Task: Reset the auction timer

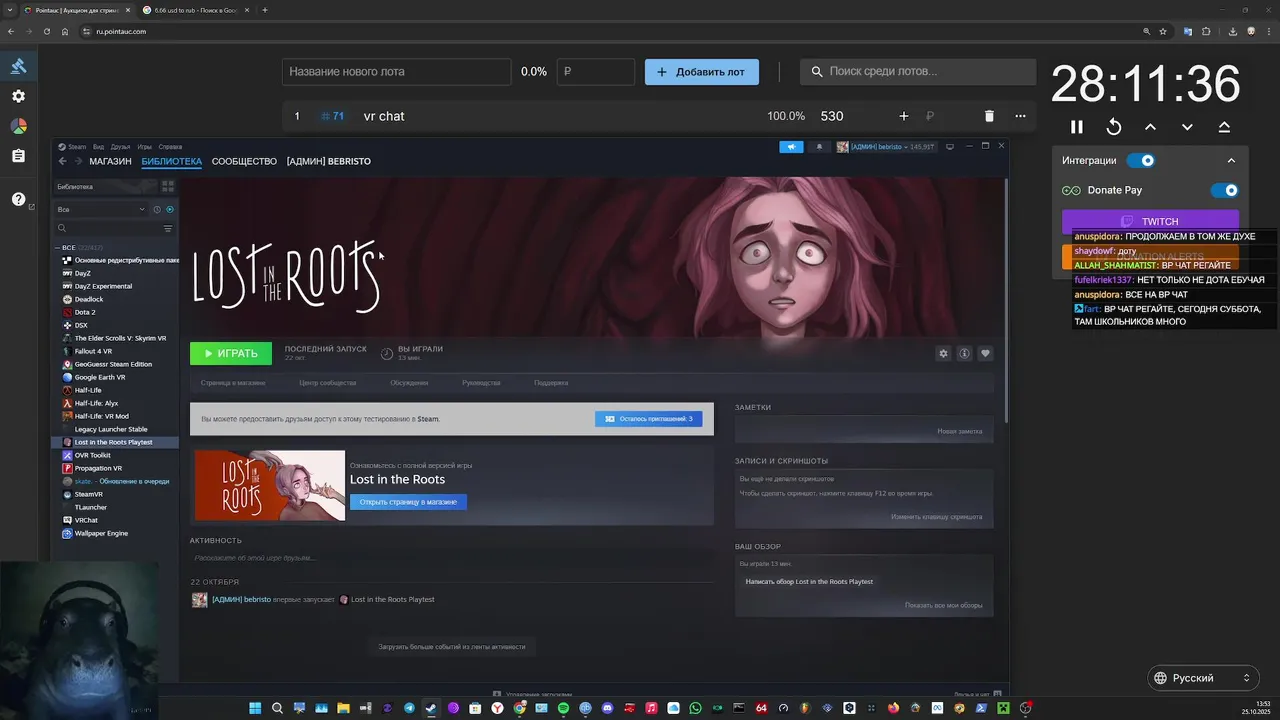Action: (1113, 127)
